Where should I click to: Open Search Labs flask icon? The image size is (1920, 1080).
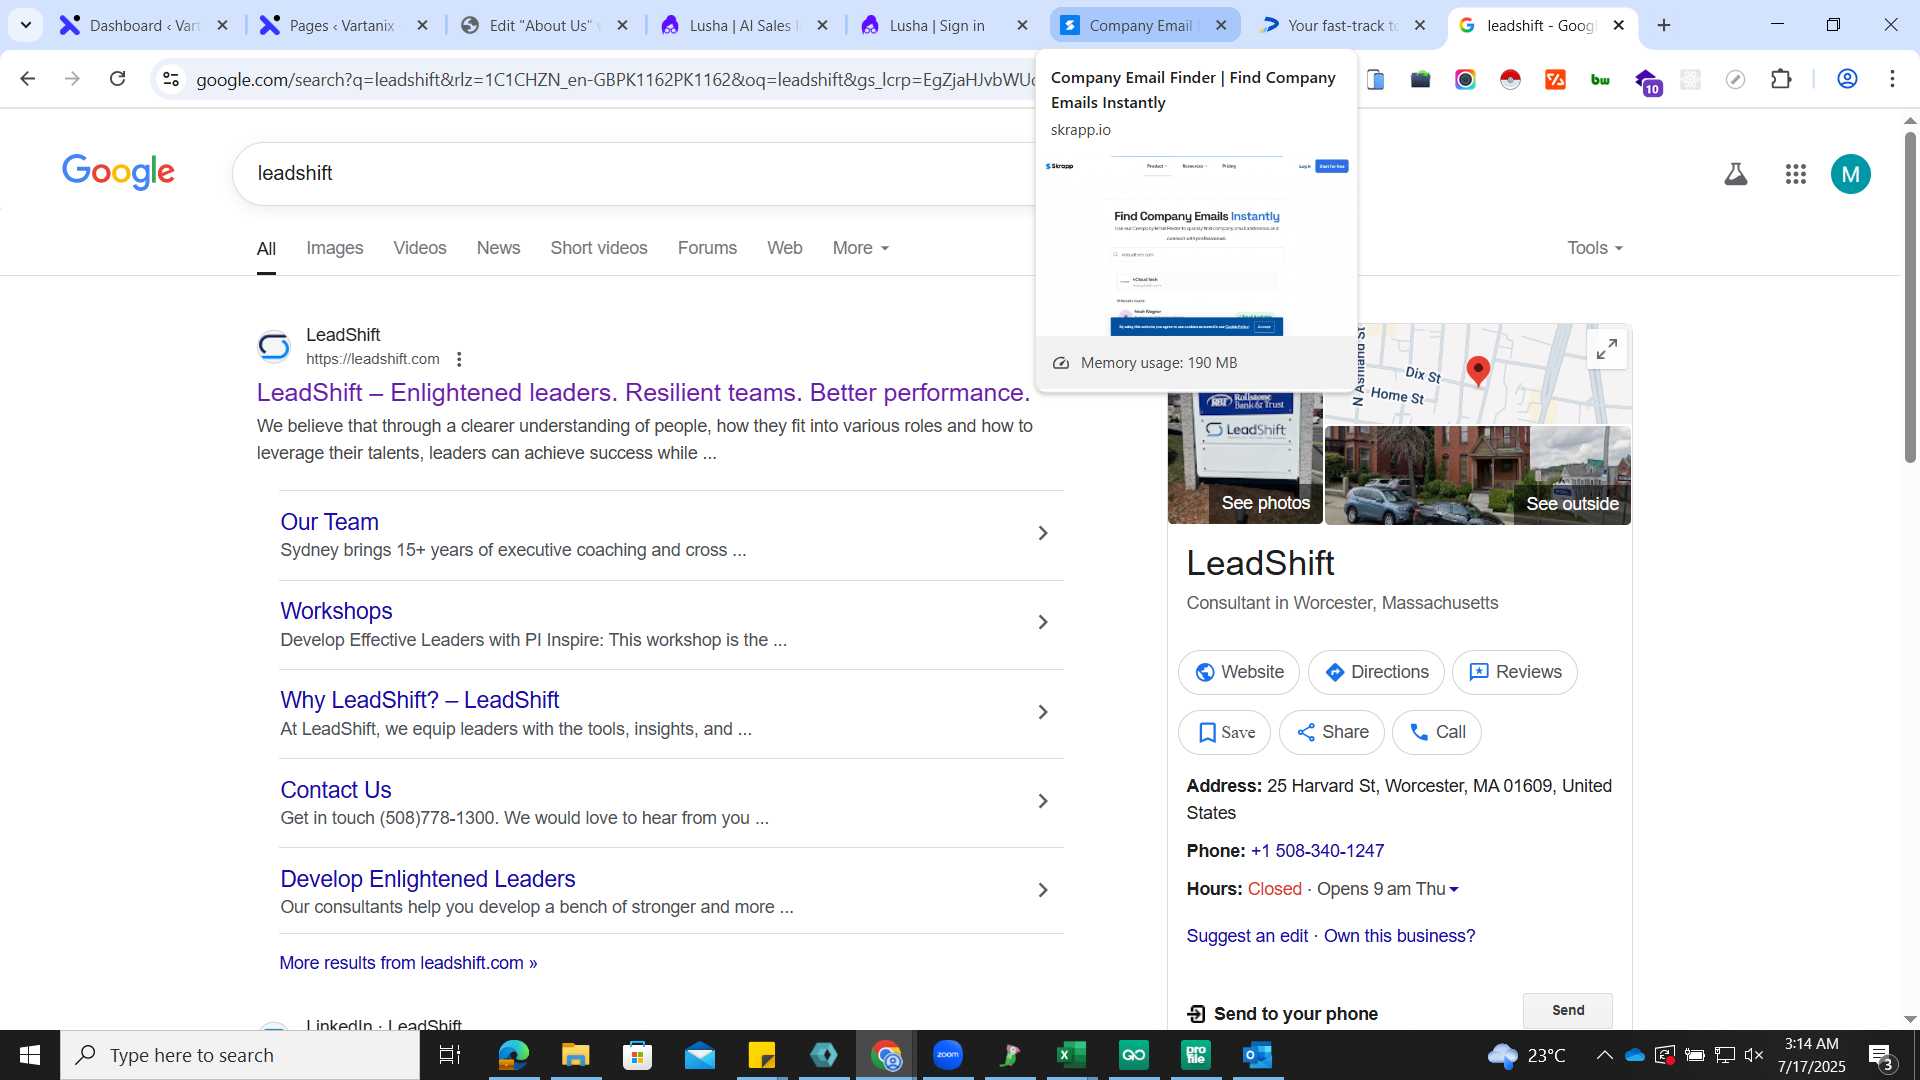(1736, 174)
